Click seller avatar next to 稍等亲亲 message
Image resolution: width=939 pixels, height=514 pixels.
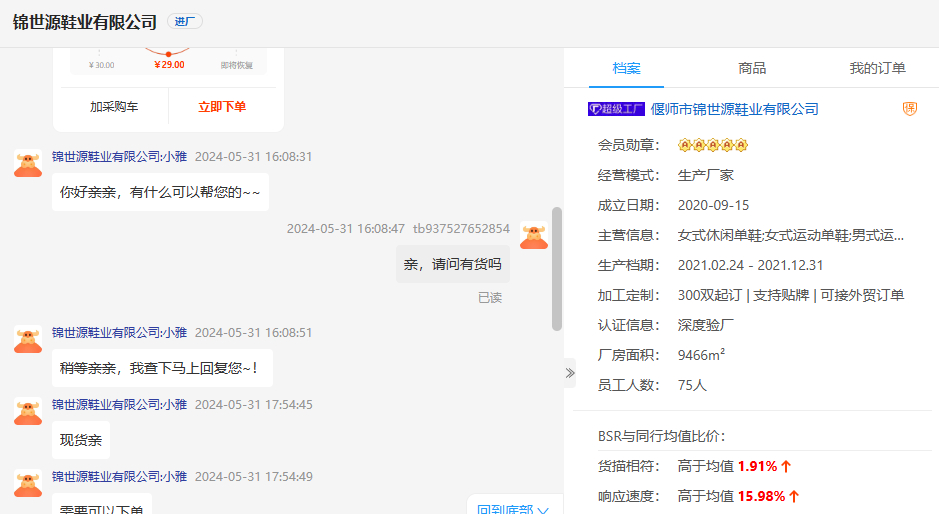tap(28, 339)
